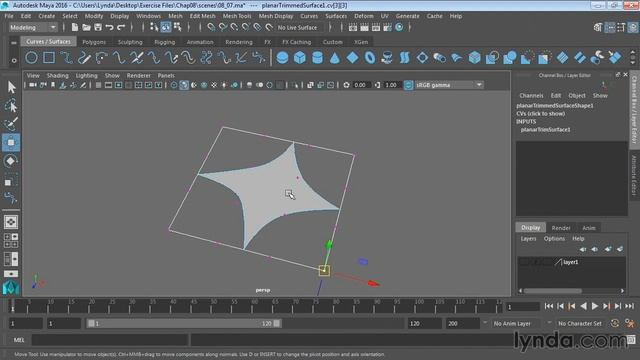Open the viewport Shading menu
This screenshot has height=360, width=640.
(58, 76)
